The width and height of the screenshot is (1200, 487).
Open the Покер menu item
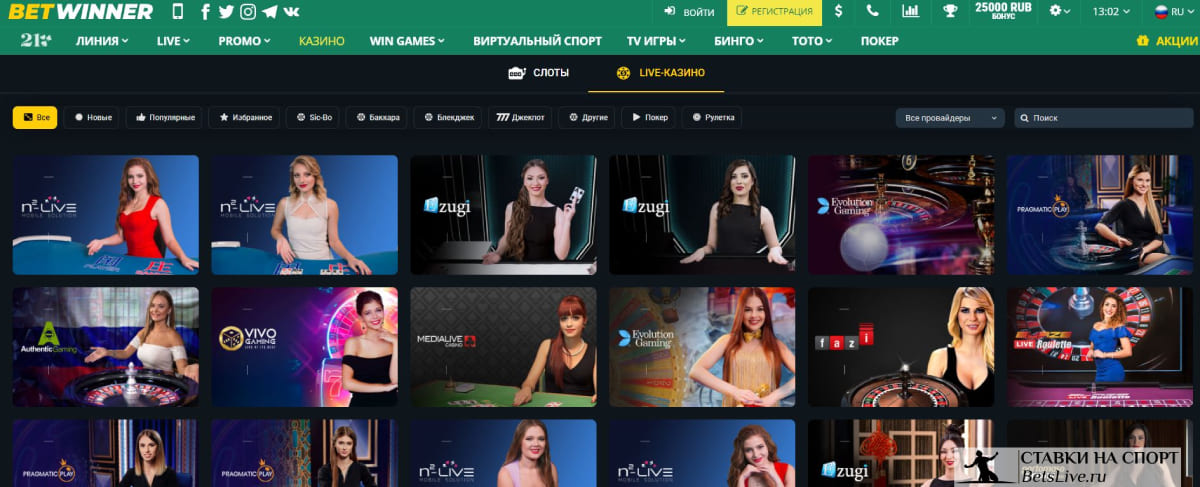[879, 41]
